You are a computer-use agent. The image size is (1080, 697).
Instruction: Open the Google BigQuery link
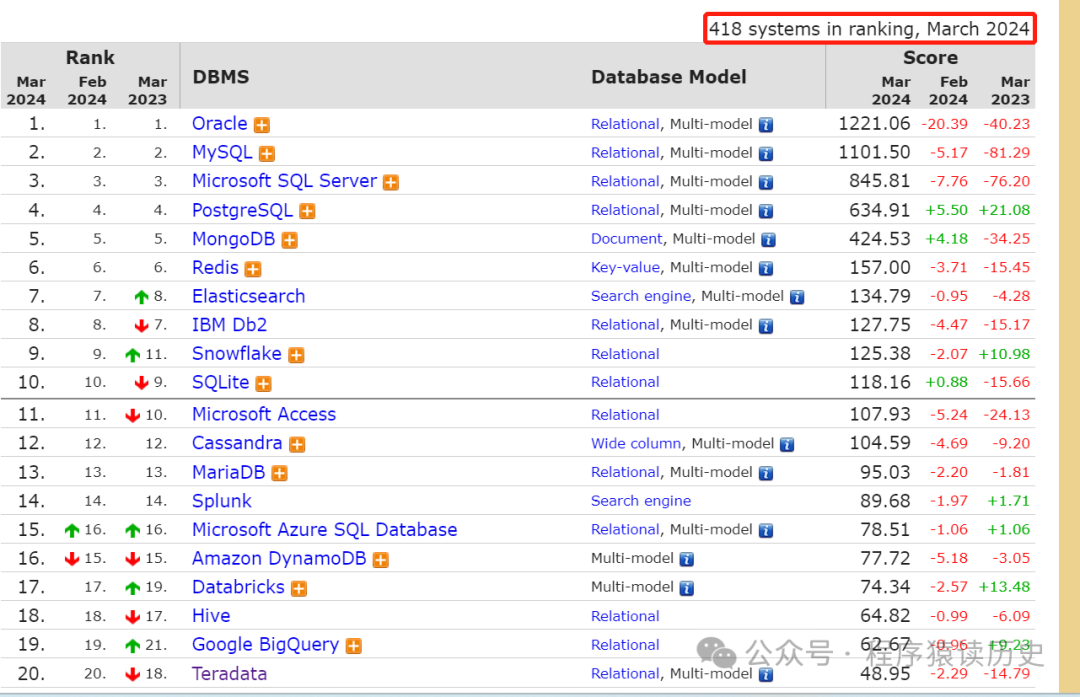265,645
